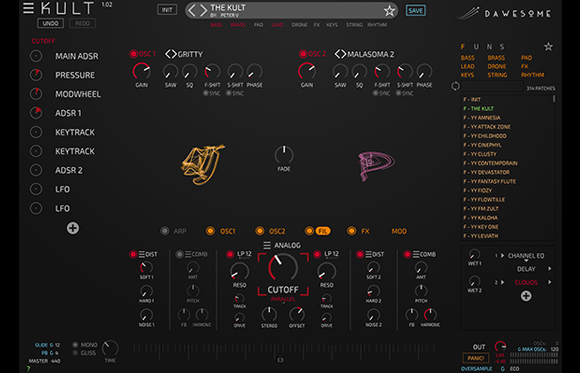
Task: Adjust OSC 1 GAIN knob
Action: click(142, 71)
